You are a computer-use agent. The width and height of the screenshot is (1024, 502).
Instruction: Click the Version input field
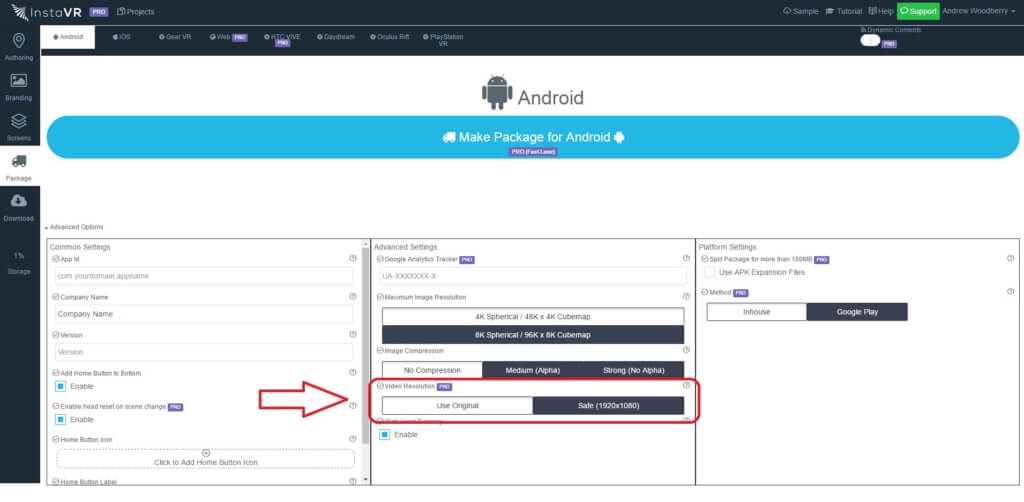tap(204, 351)
